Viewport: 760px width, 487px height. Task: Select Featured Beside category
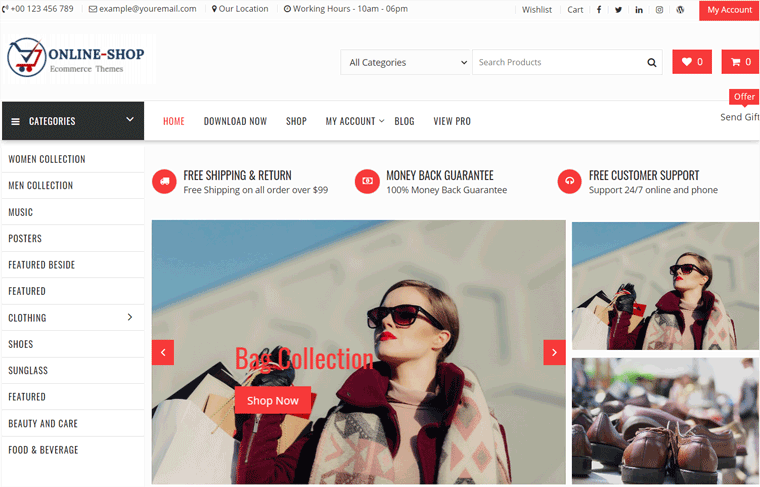(x=73, y=265)
